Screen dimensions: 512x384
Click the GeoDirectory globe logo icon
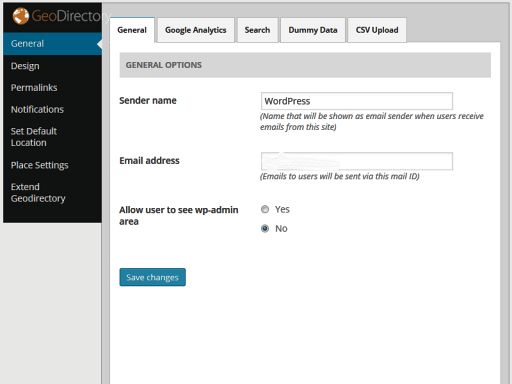[x=21, y=16]
